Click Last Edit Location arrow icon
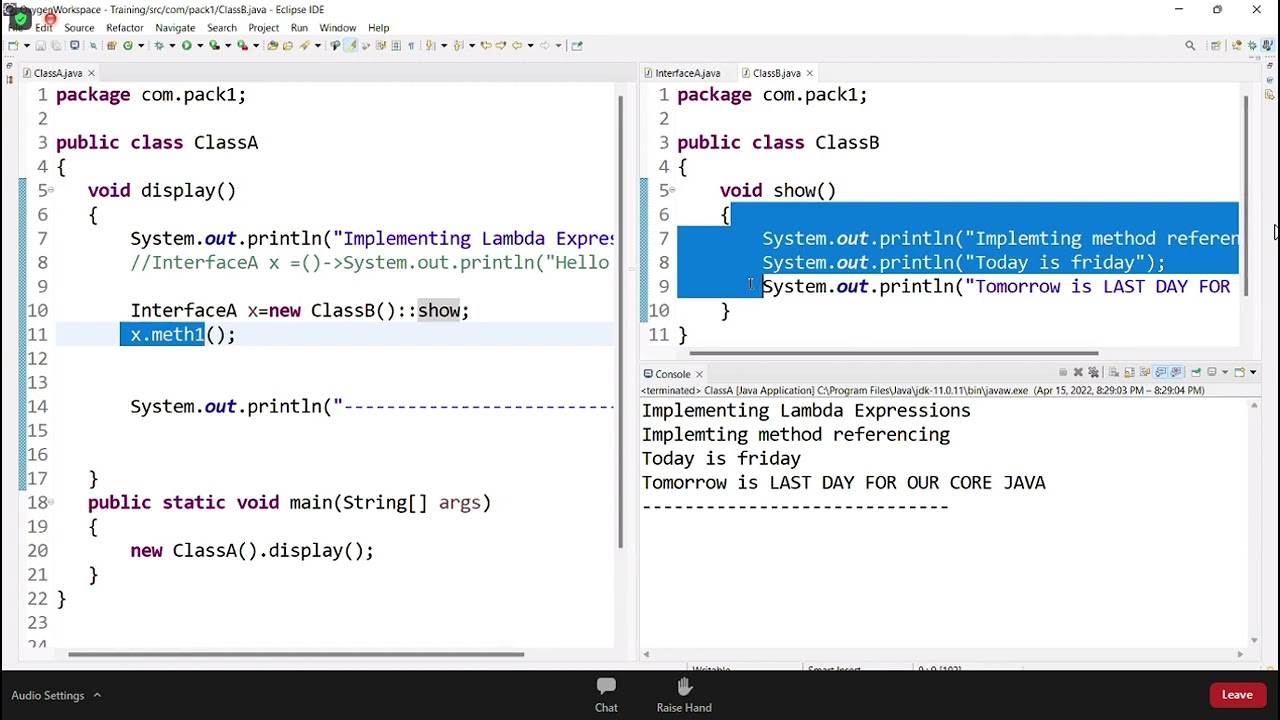Screen dimensions: 1280x720 485,45
